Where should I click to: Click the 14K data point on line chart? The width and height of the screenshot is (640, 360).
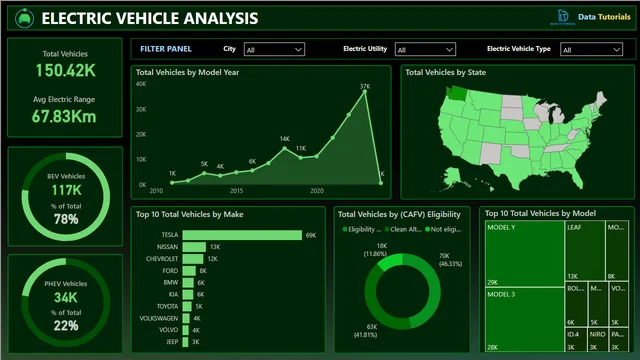[285, 148]
